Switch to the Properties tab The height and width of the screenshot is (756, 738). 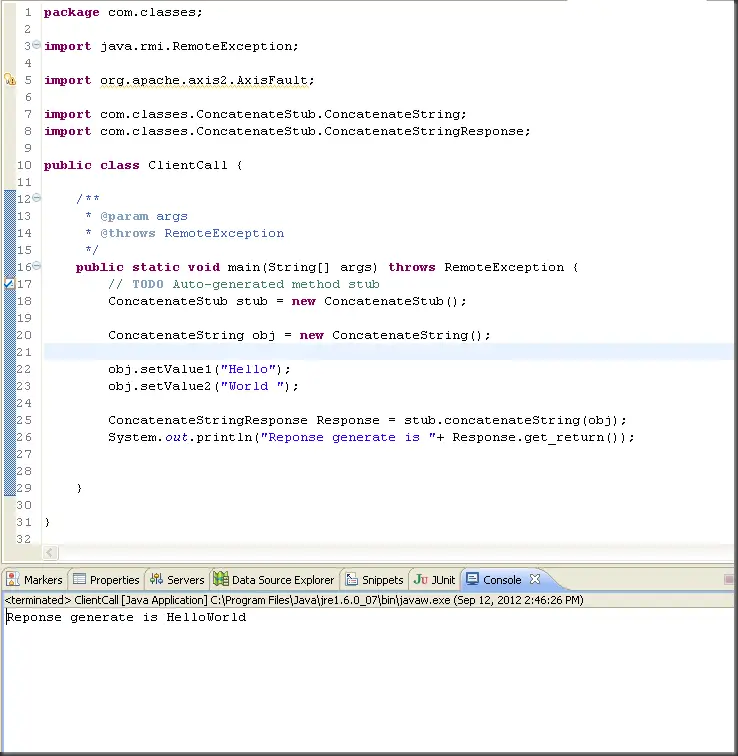pyautogui.click(x=106, y=579)
